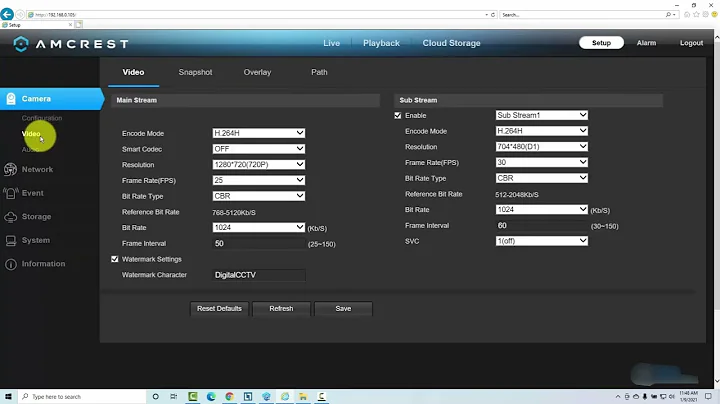Open Main Stream Resolution dropdown
Image resolution: width=720 pixels, height=404 pixels.
pos(259,164)
